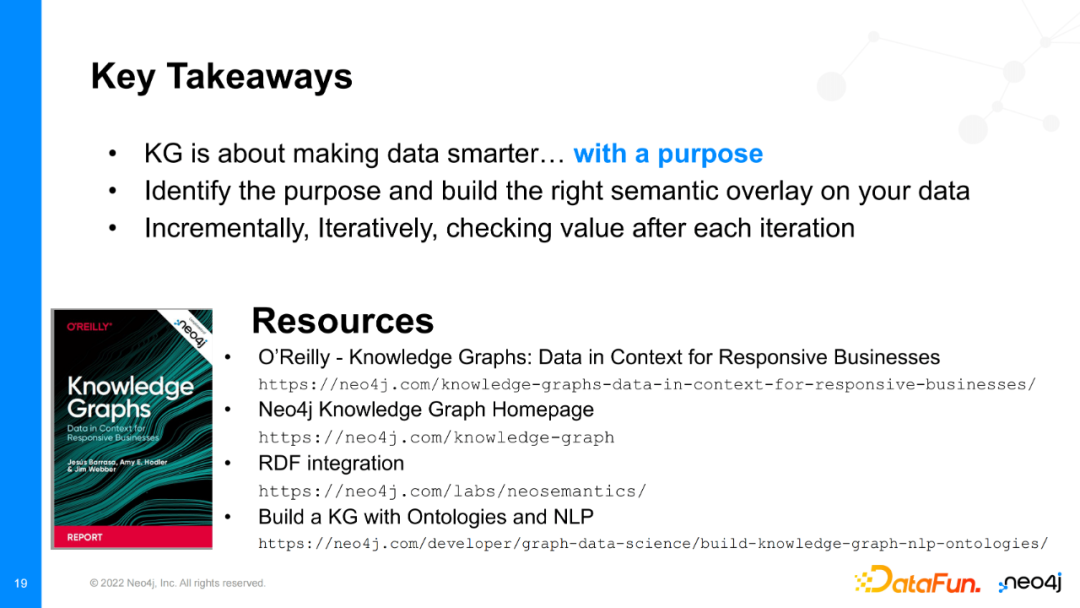
Task: Open the Knowledge Graphs book cover thumbnail
Action: (132, 428)
